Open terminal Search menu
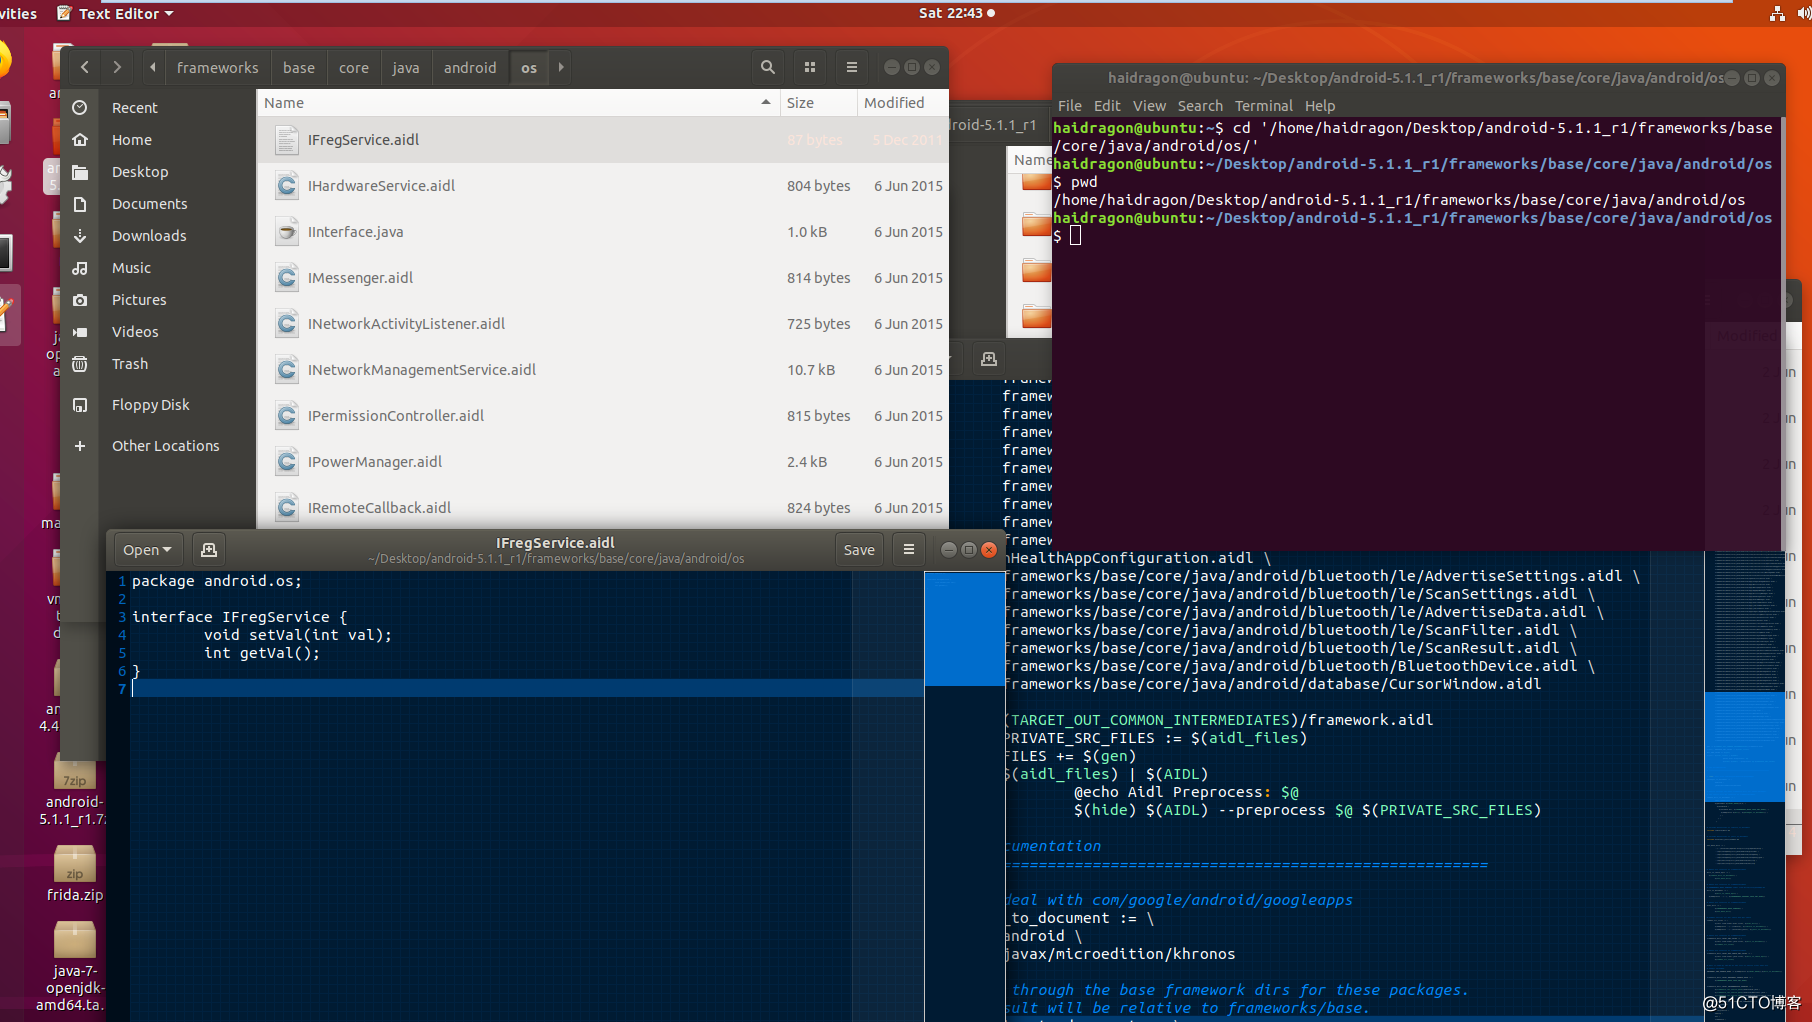The height and width of the screenshot is (1022, 1812). point(1200,106)
